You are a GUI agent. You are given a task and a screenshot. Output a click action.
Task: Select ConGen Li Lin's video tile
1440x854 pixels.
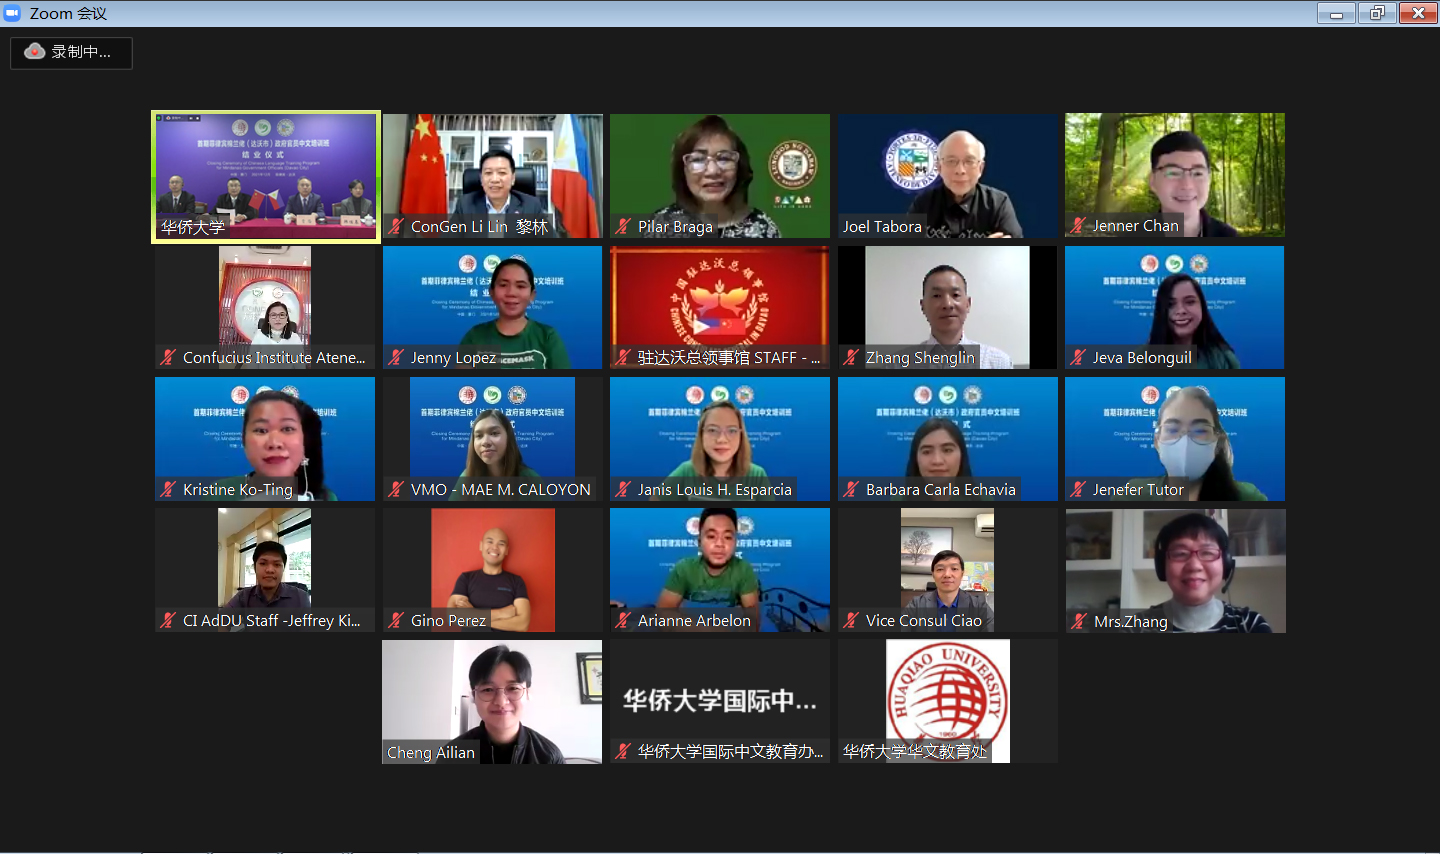point(492,175)
